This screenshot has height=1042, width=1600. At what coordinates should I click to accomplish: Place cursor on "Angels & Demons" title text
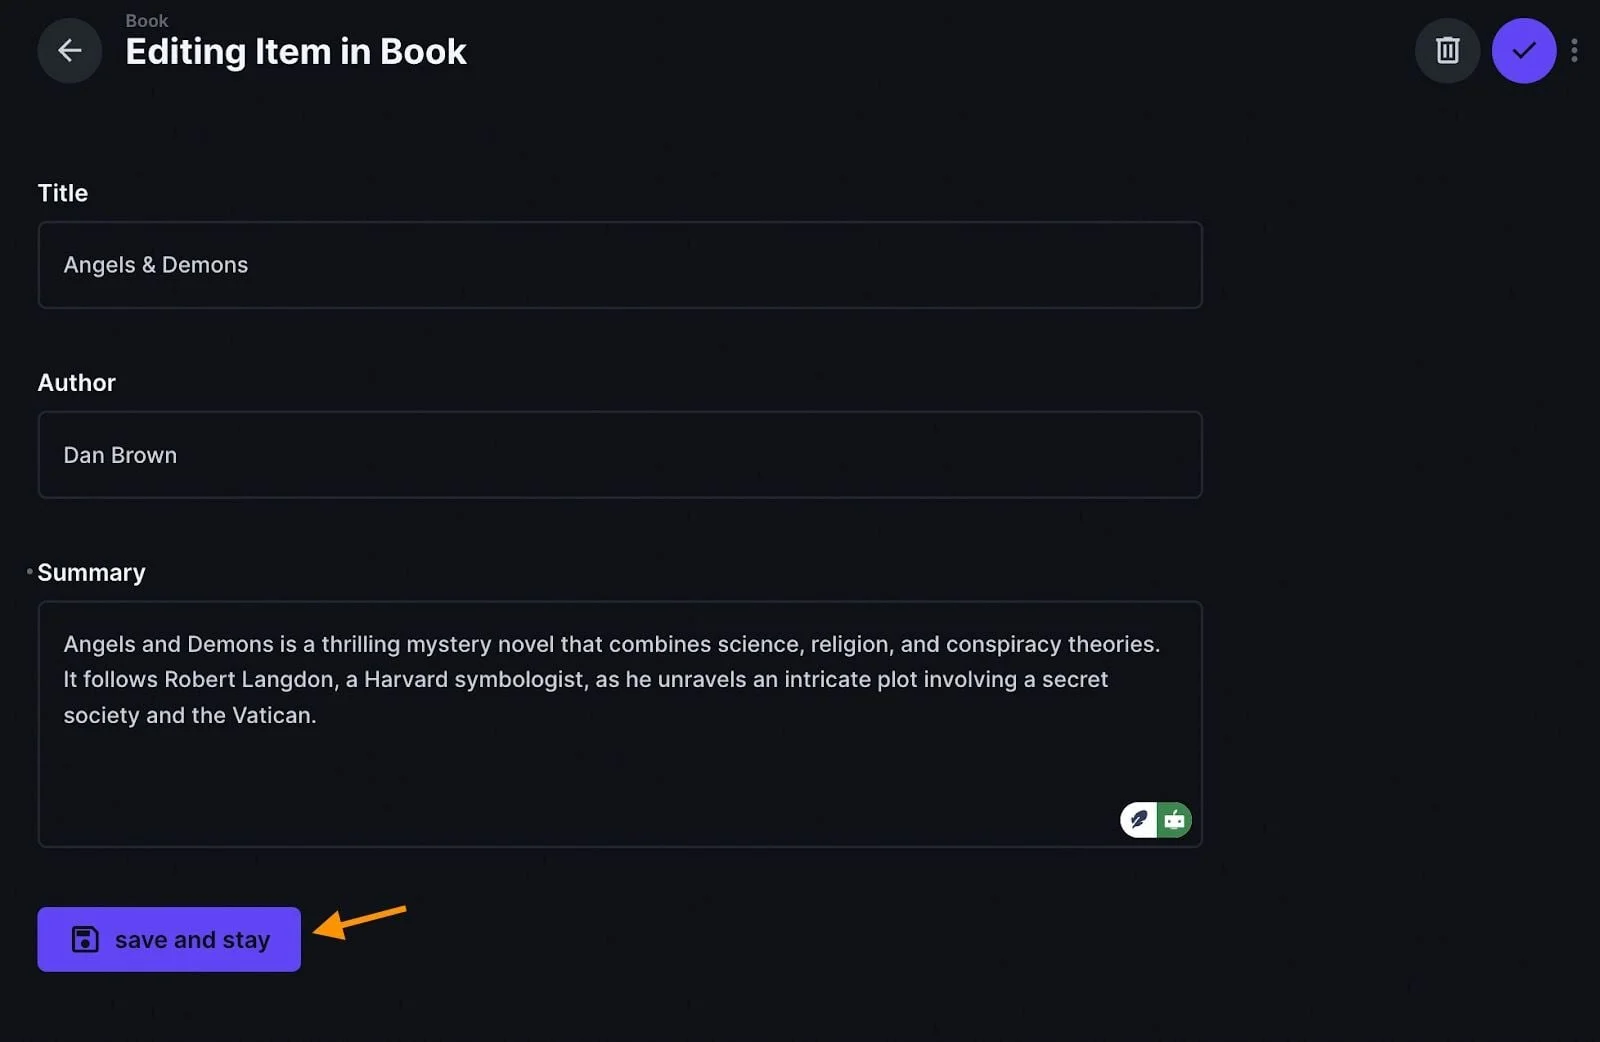click(x=156, y=265)
